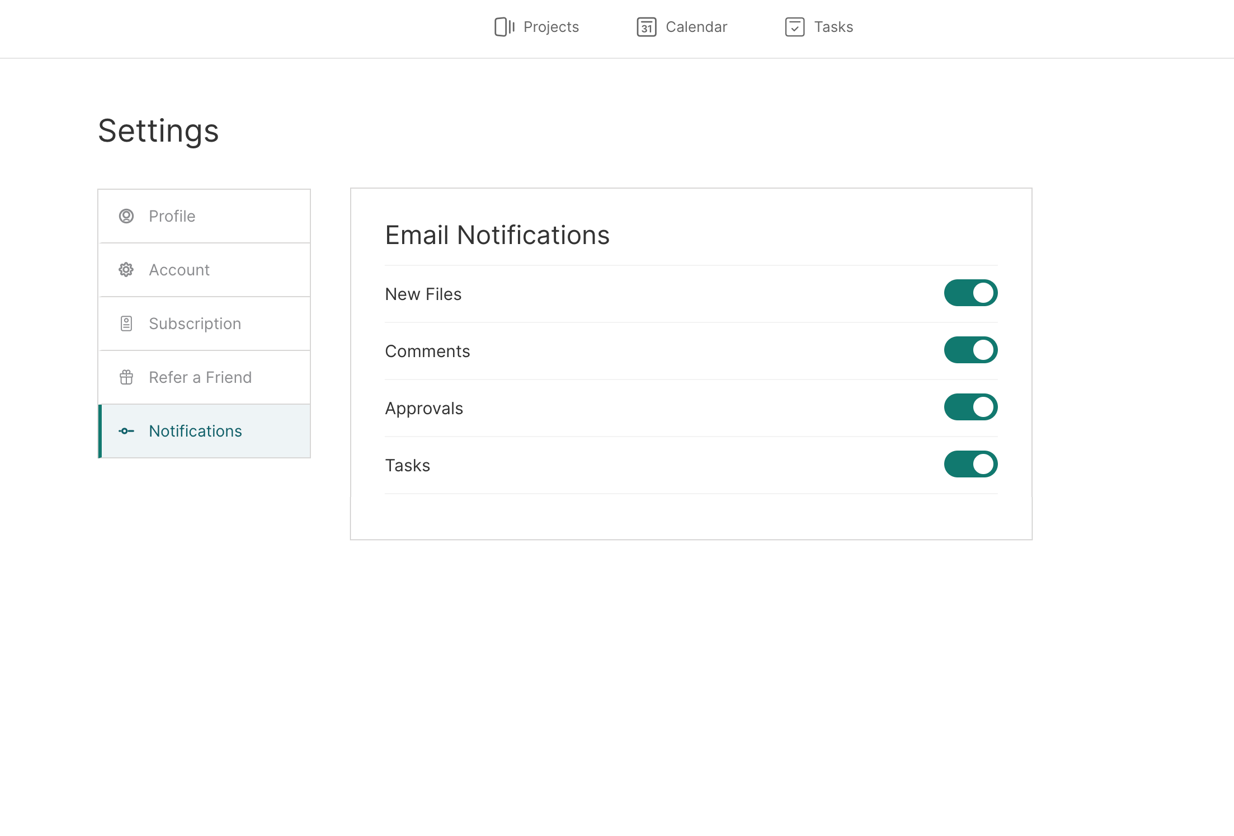
Task: Click the Projects icon in top navigation
Action: [504, 27]
